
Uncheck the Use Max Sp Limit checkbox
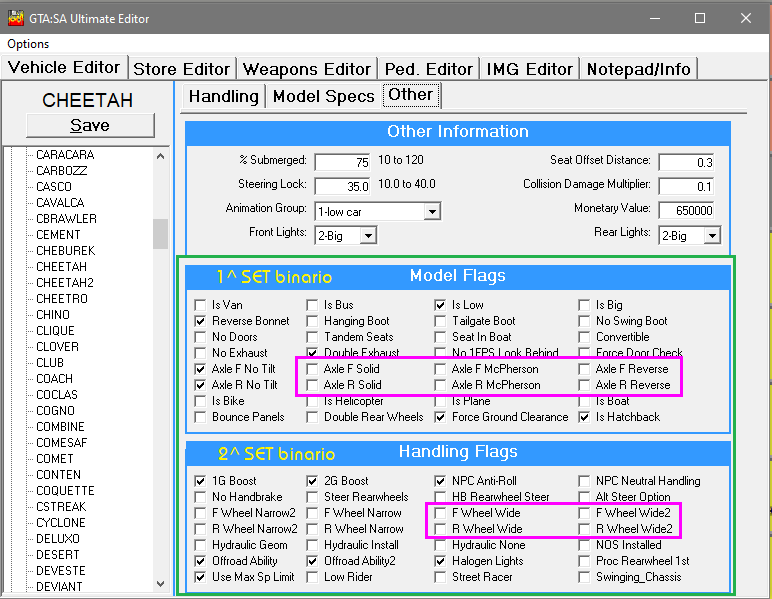(x=200, y=577)
